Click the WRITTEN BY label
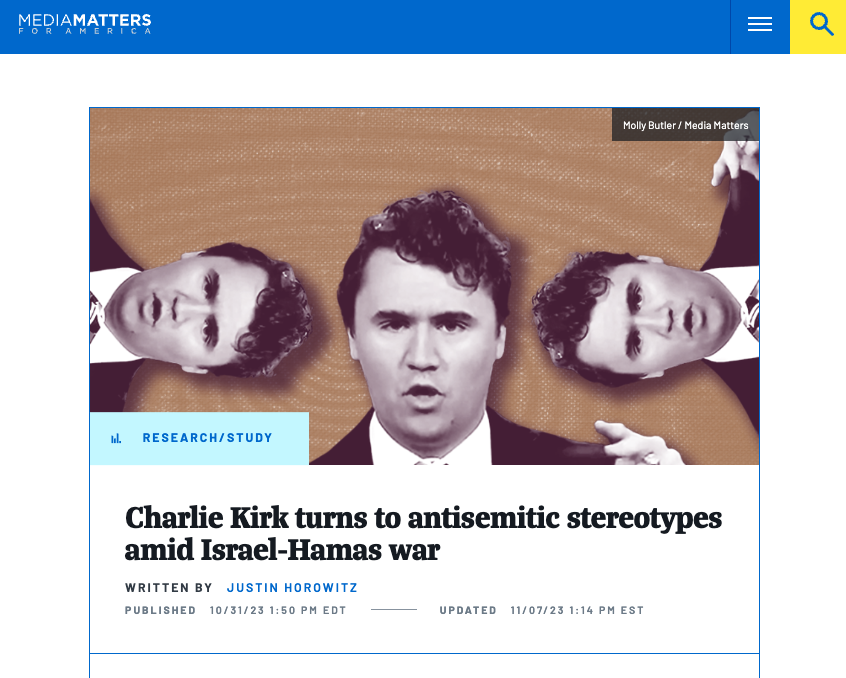Viewport: 846px width, 678px height. pyautogui.click(x=169, y=587)
